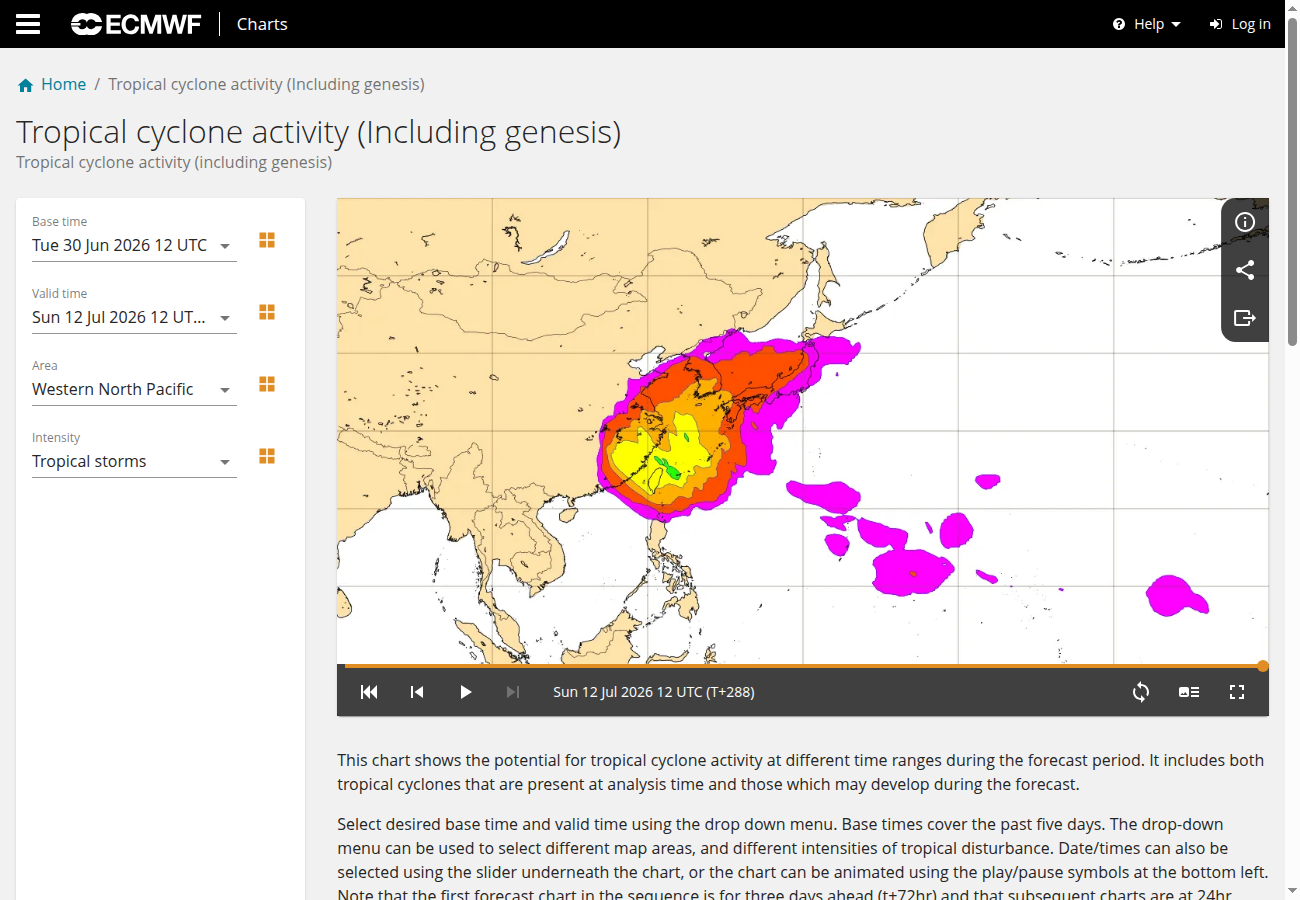This screenshot has width=1300, height=900.
Task: Open the hamburger navigation menu
Action: click(x=28, y=24)
